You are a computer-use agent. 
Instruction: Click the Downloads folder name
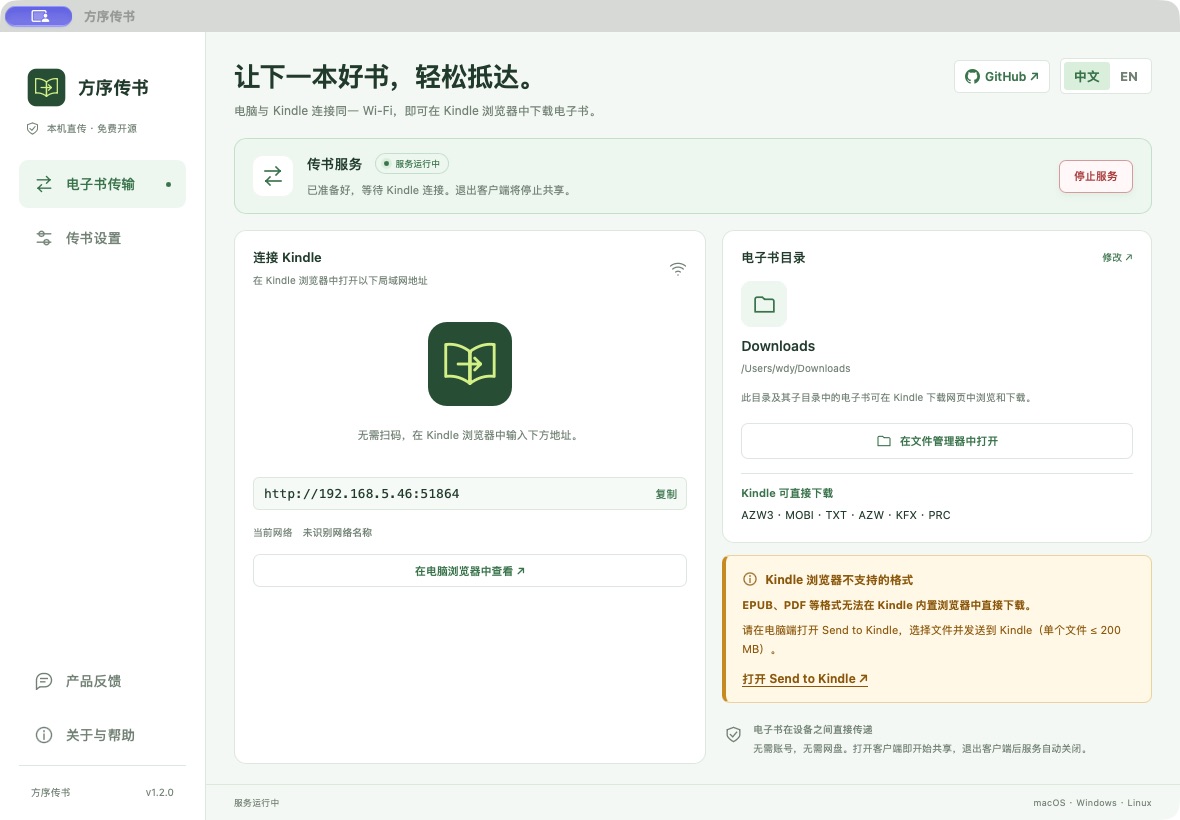pos(778,346)
